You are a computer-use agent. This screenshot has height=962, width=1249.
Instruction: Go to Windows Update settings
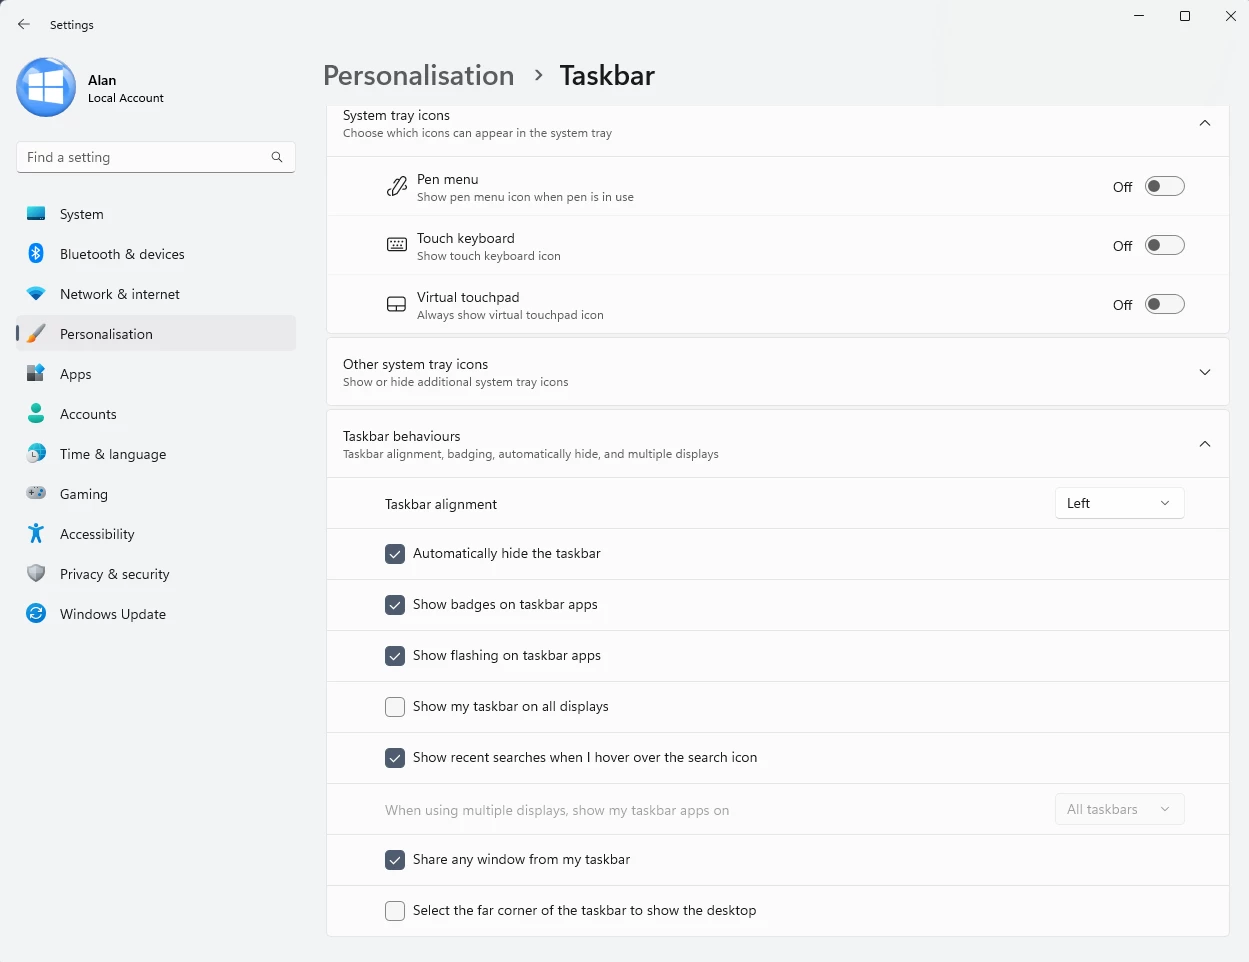point(156,614)
